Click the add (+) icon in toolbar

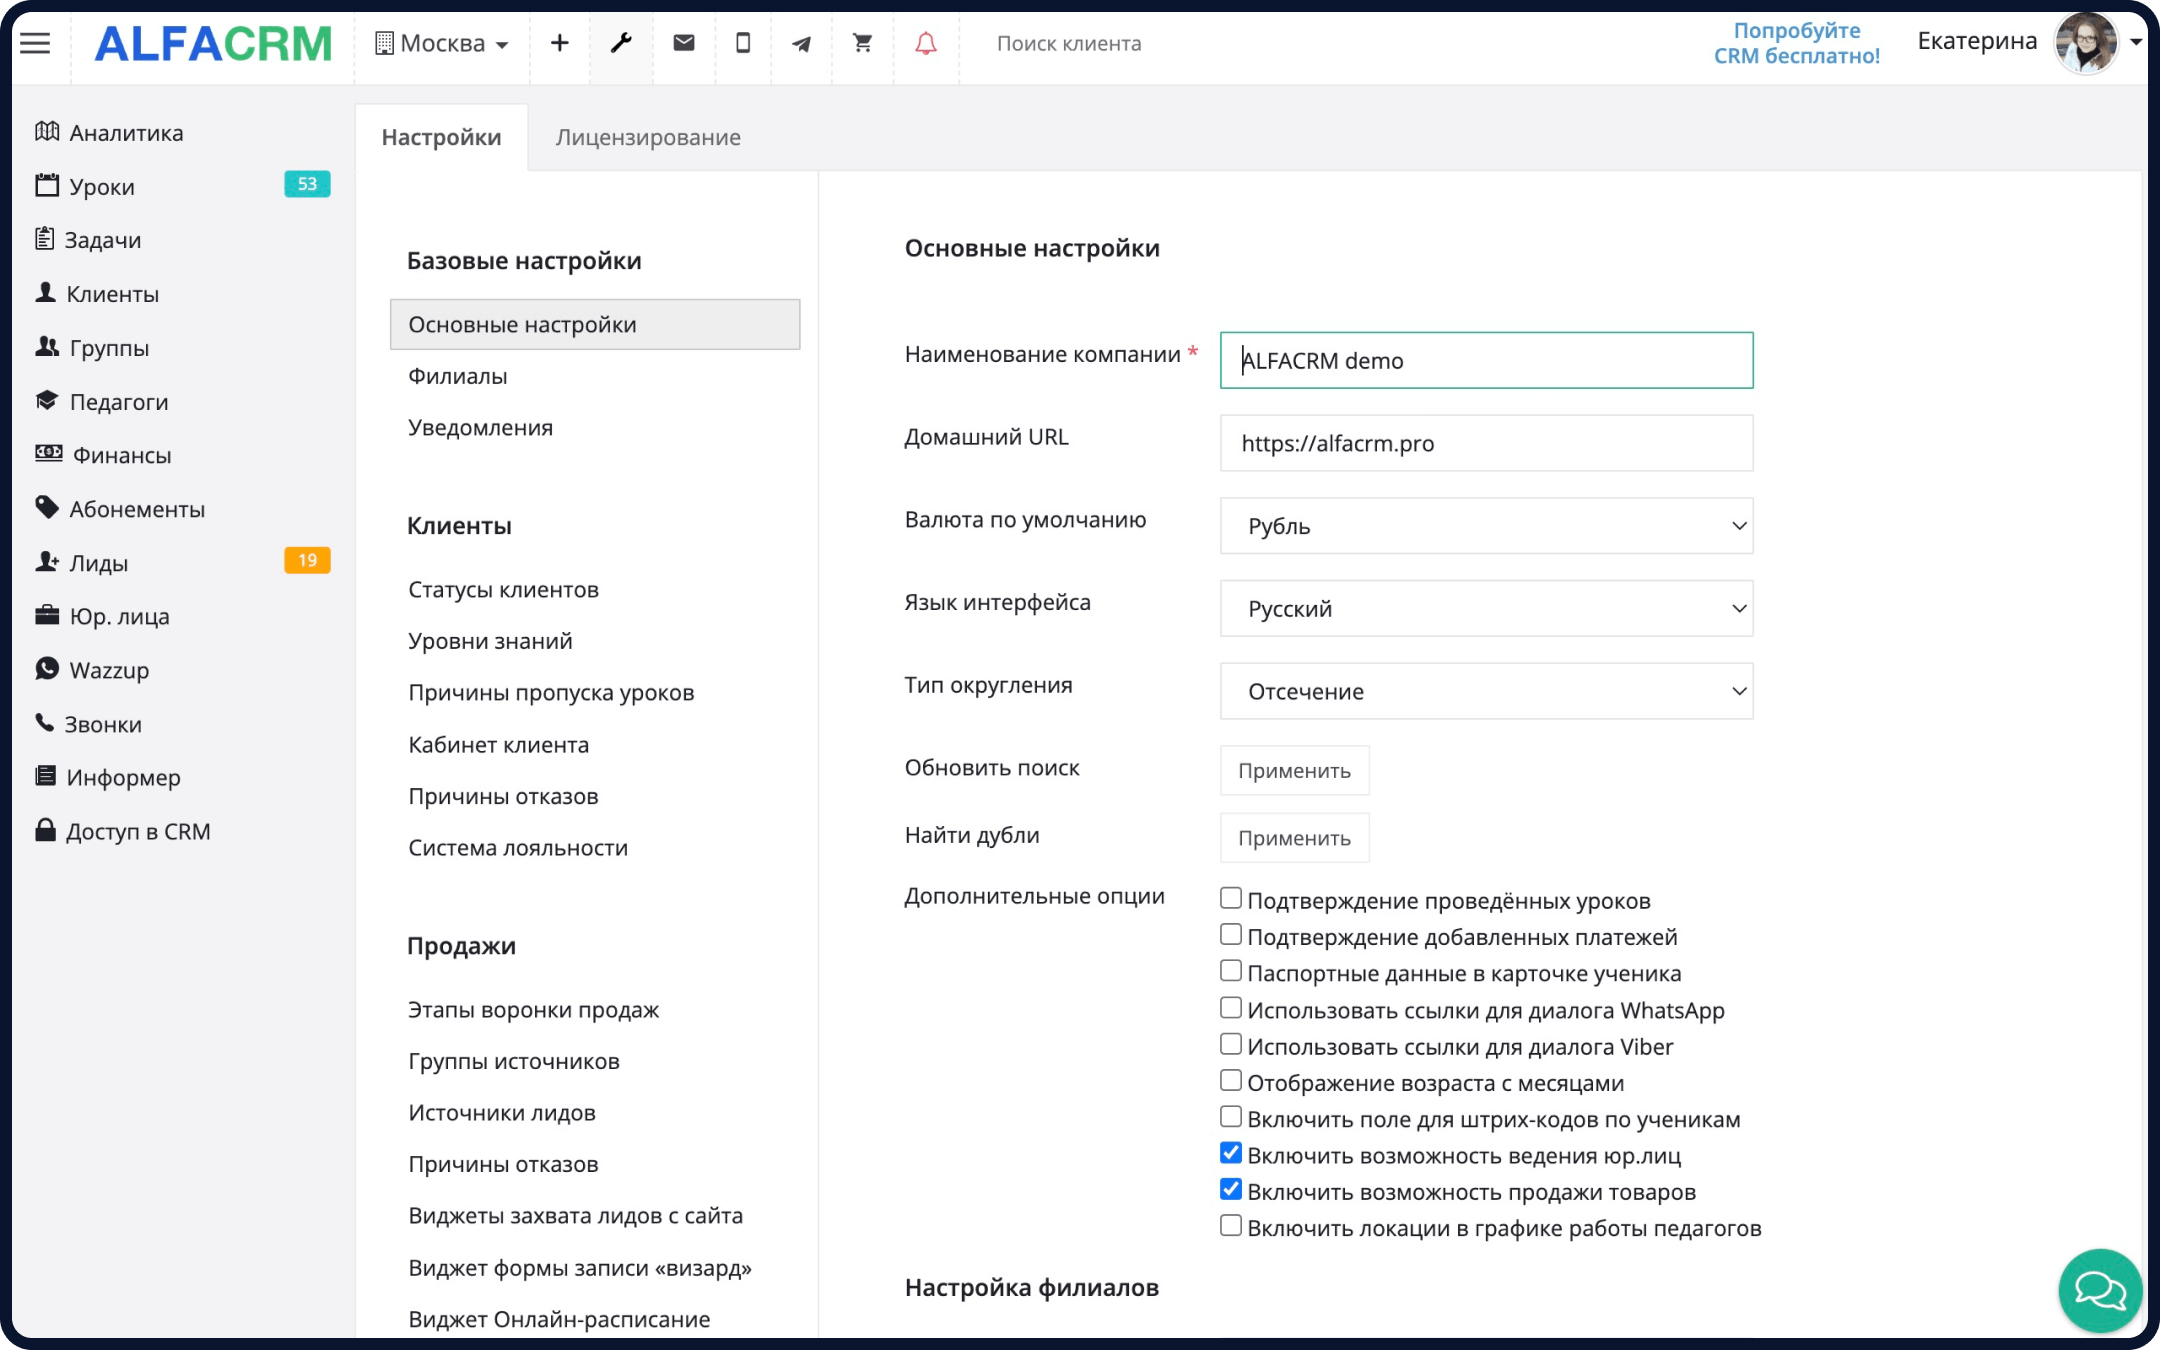pyautogui.click(x=559, y=43)
